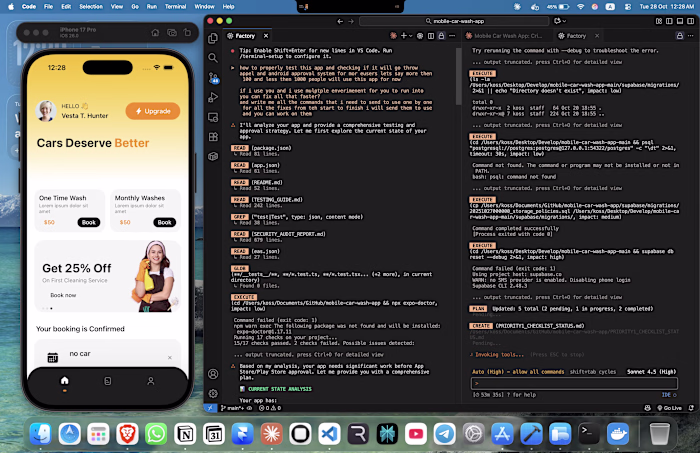Click Auto (High) allow all commands mode
Viewport: 700px width, 453px height.
[518, 371]
